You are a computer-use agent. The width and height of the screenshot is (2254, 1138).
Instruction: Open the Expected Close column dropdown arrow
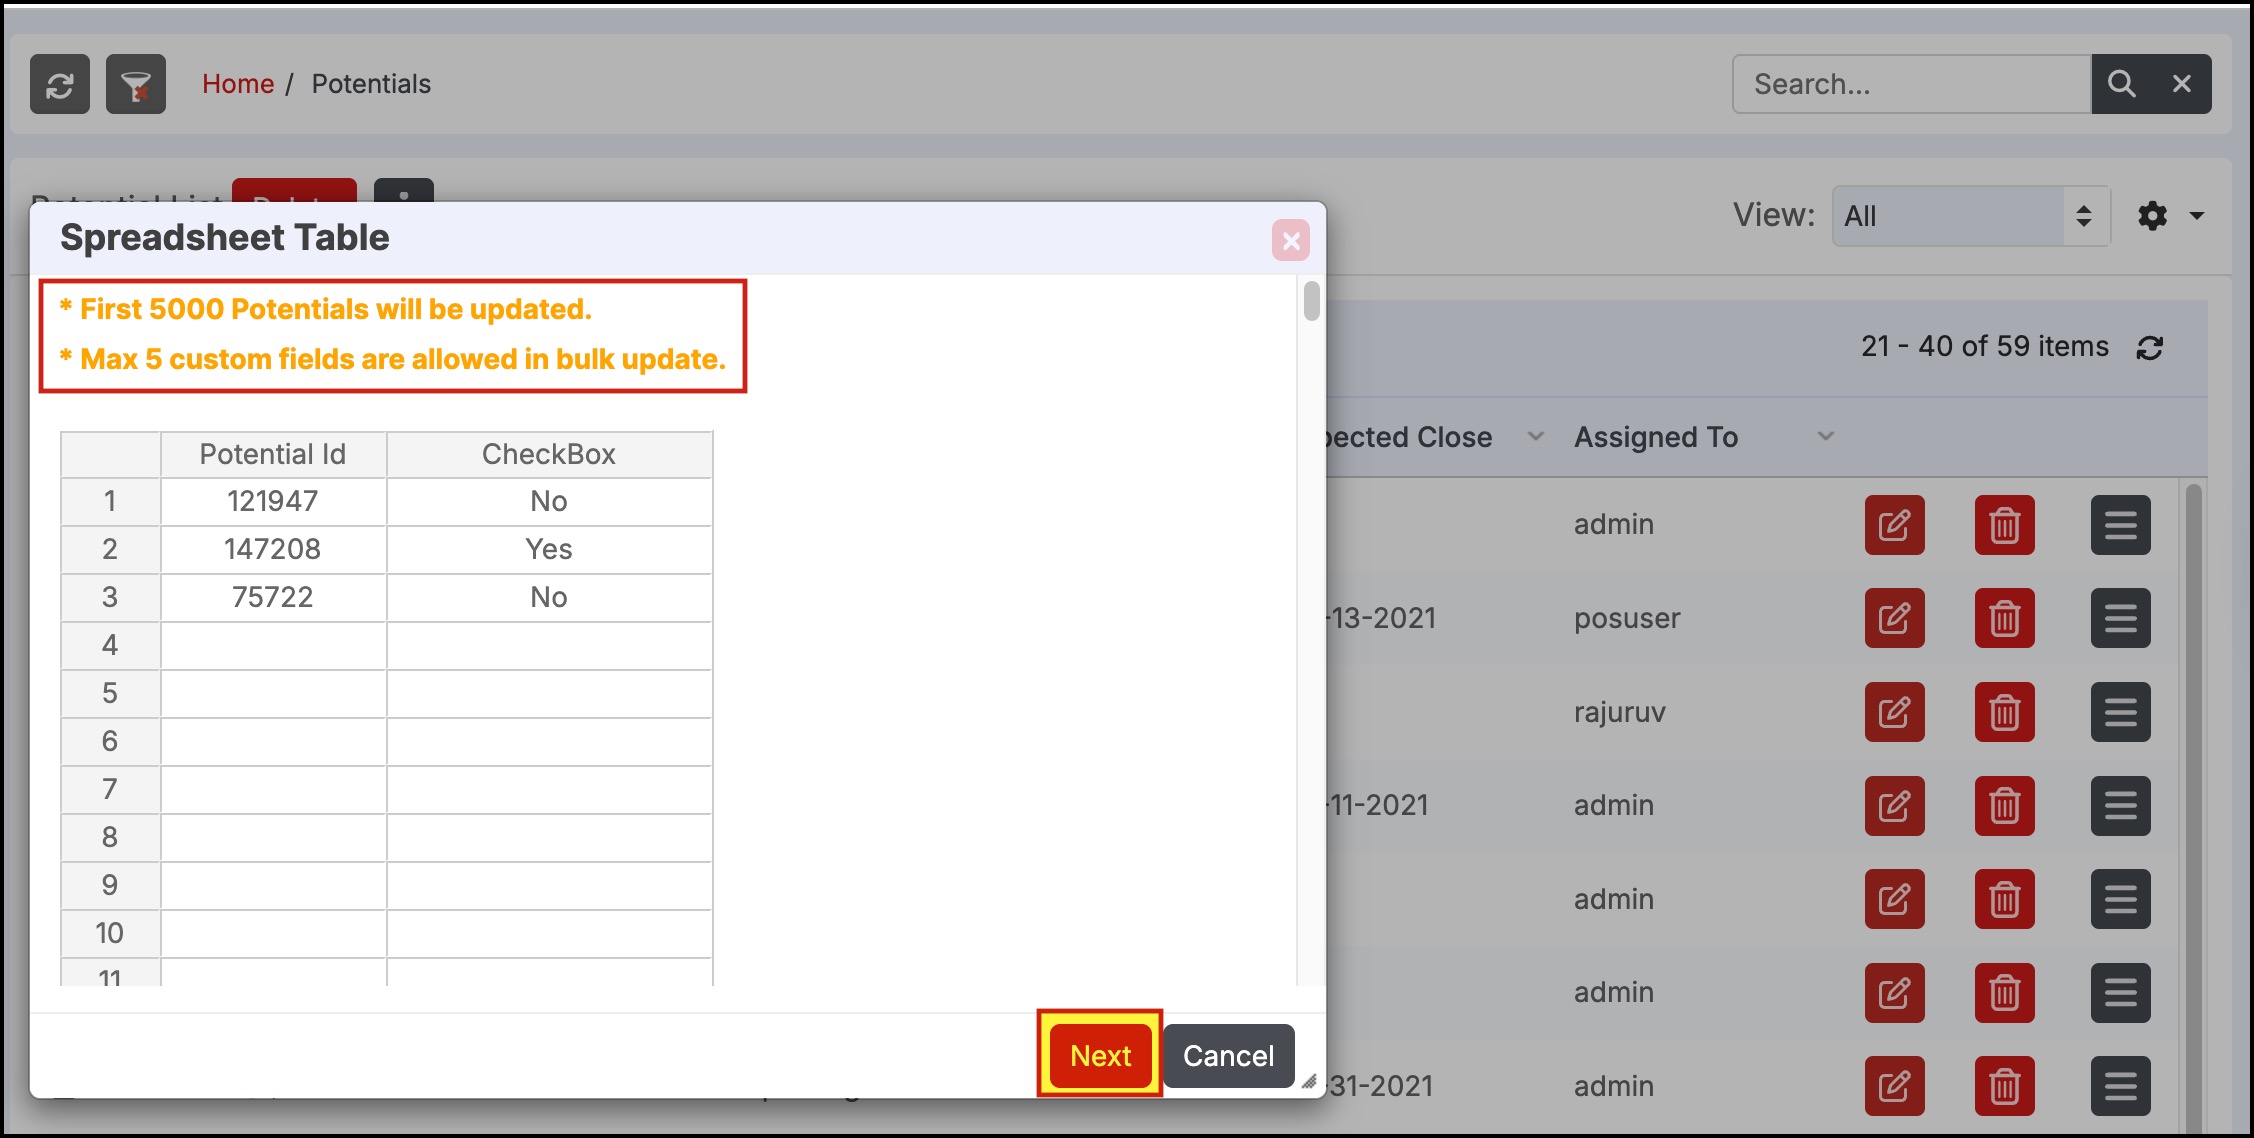coord(1535,437)
